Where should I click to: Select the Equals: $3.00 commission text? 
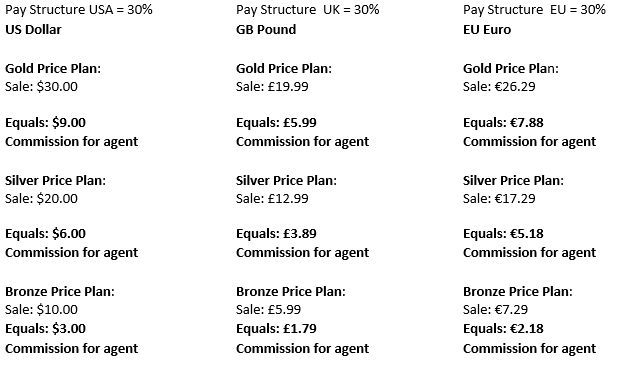click(x=45, y=329)
